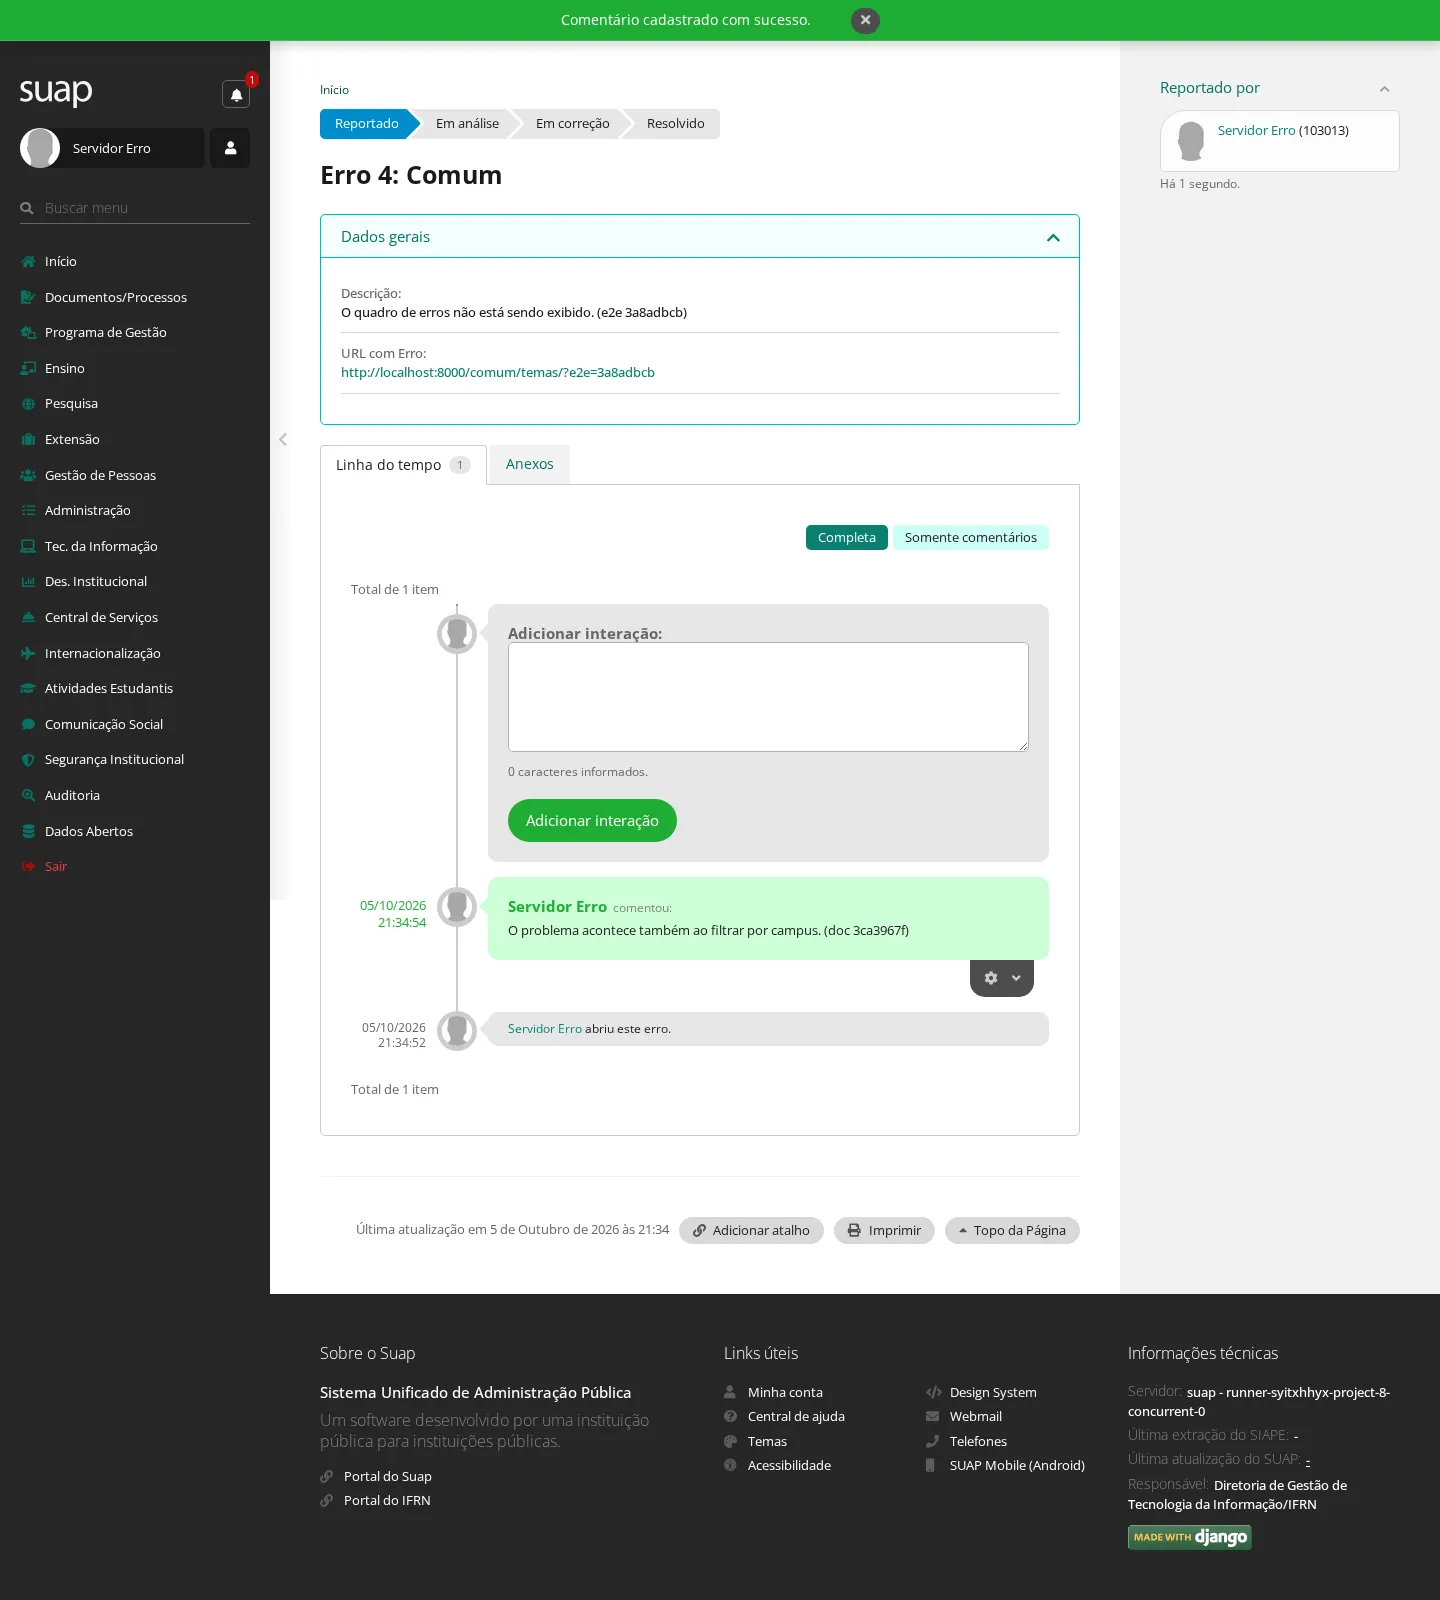1440x1600 pixels.
Task: Go to Topo da Página
Action: tap(1012, 1231)
